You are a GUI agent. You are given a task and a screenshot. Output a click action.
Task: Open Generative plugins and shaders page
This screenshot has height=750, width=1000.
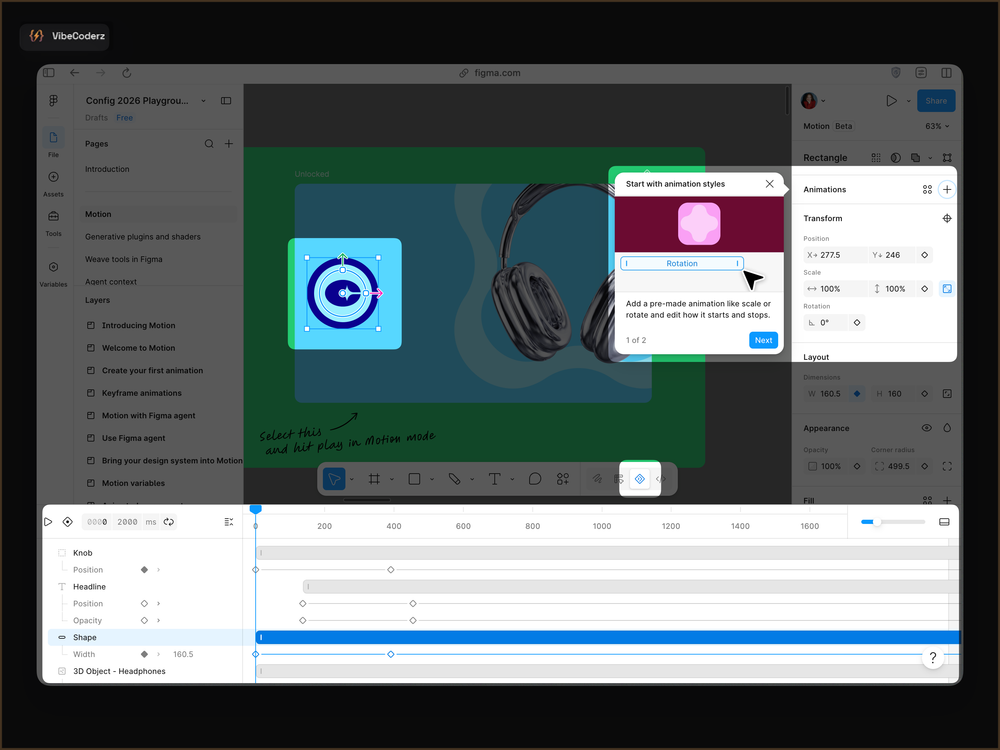[x=143, y=237]
